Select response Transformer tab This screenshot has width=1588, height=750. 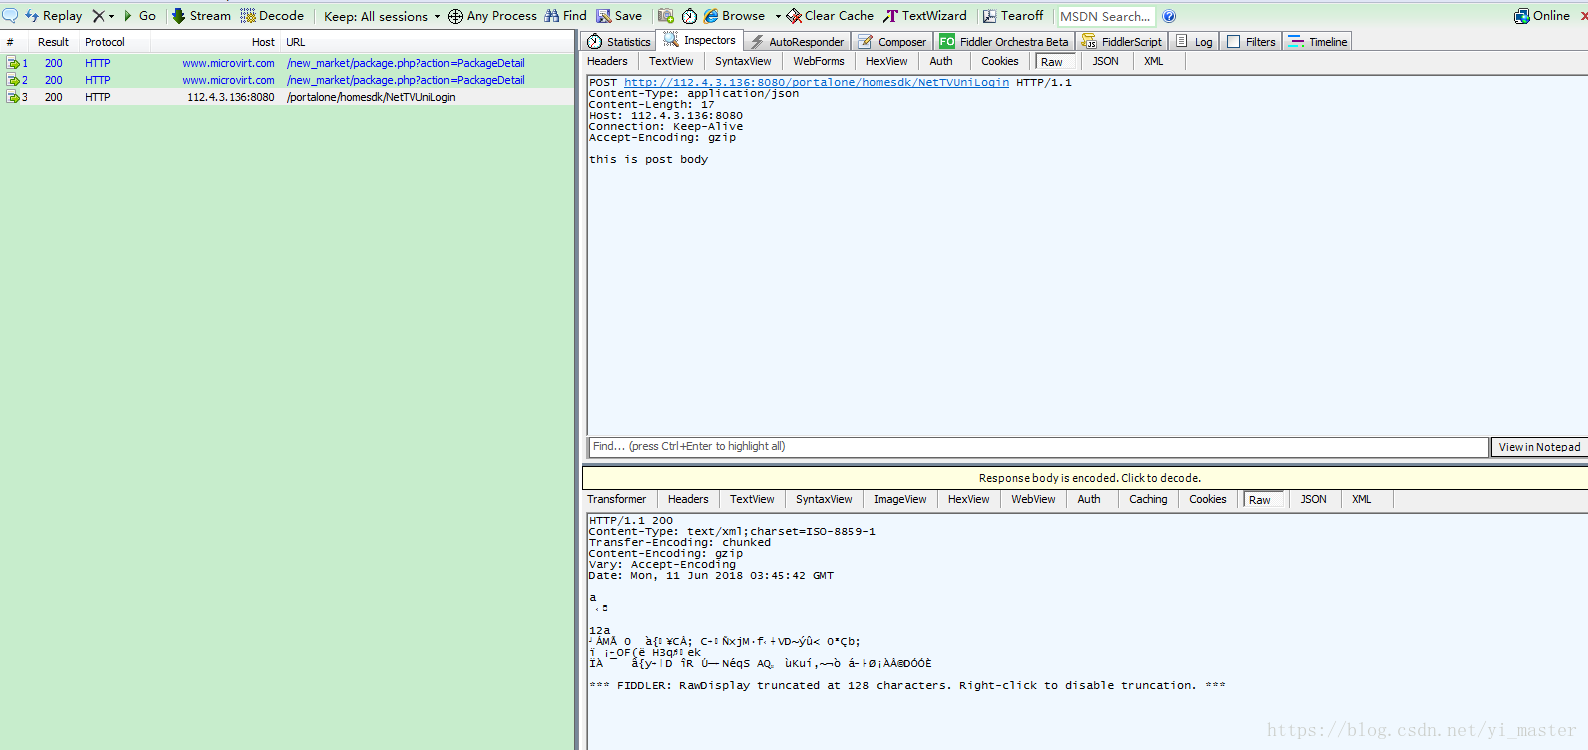pyautogui.click(x=617, y=499)
